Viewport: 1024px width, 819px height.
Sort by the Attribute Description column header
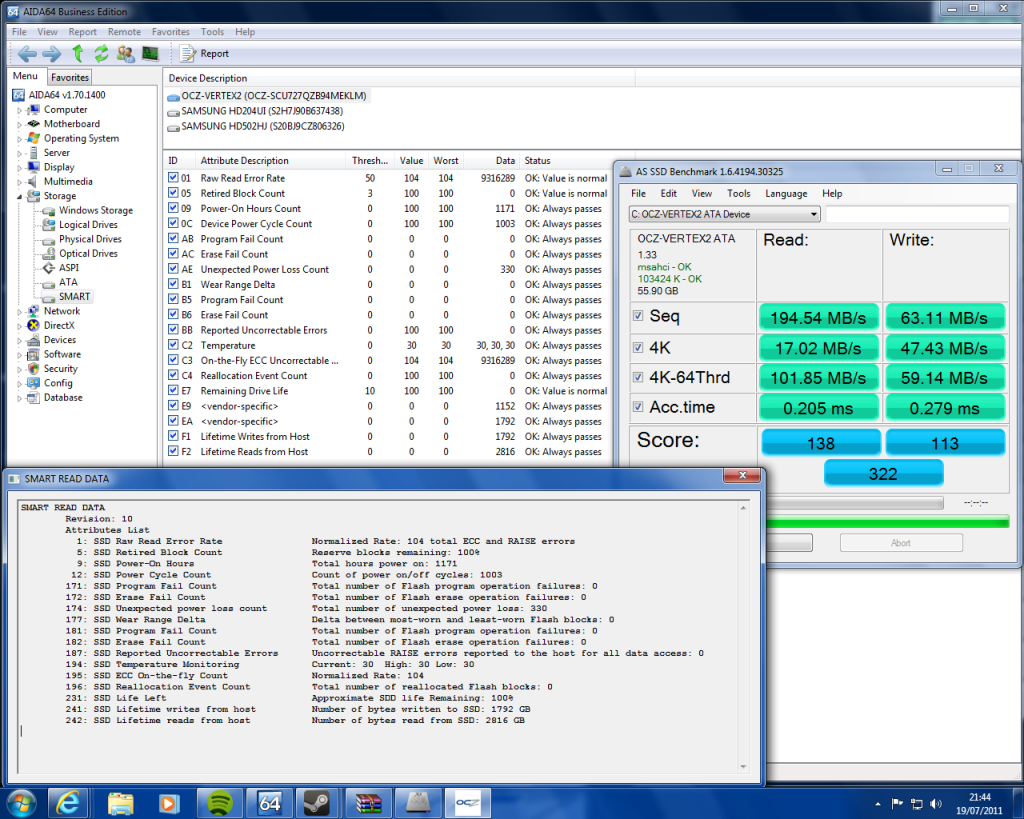coord(244,161)
